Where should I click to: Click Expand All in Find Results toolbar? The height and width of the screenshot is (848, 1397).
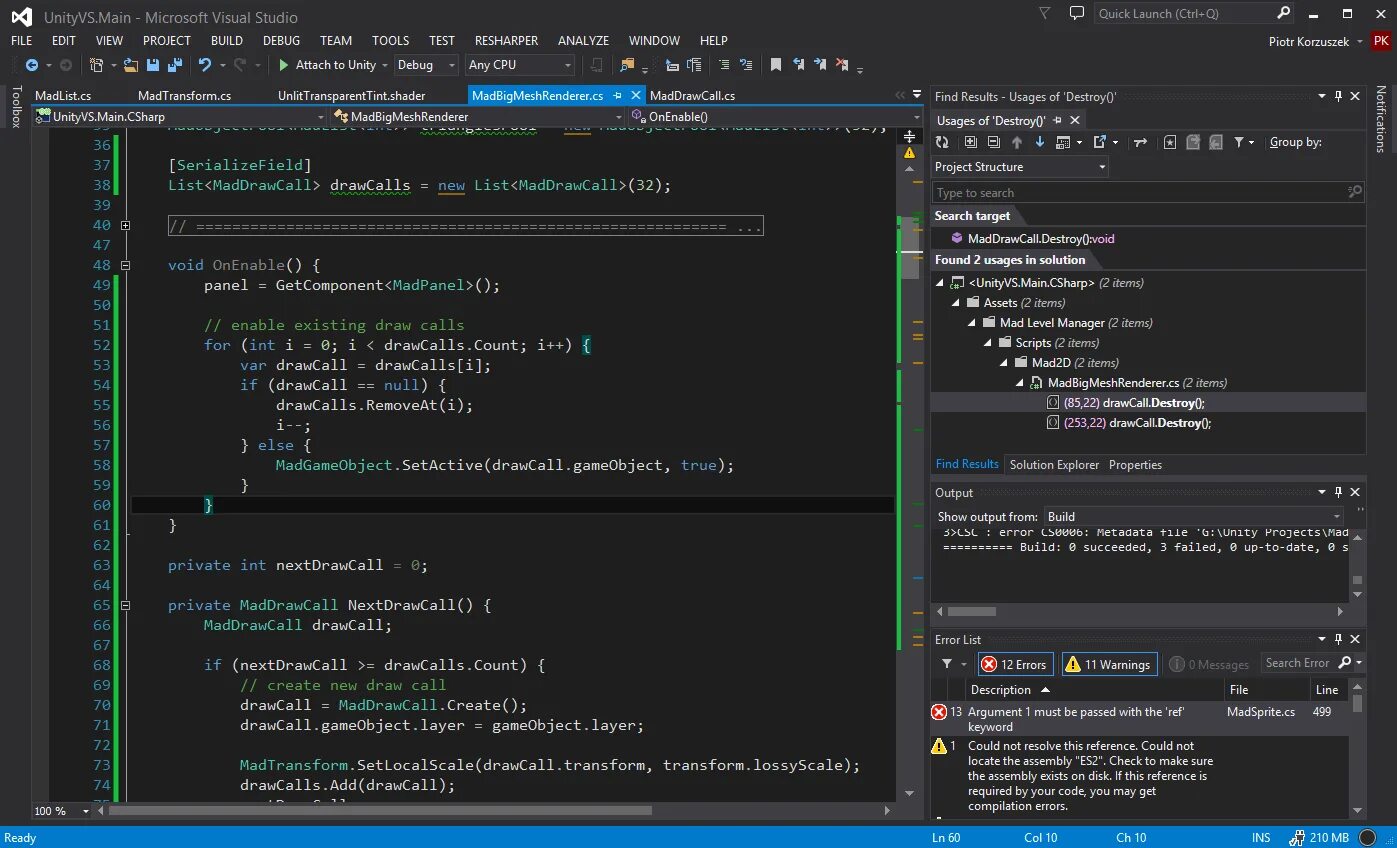tap(970, 142)
